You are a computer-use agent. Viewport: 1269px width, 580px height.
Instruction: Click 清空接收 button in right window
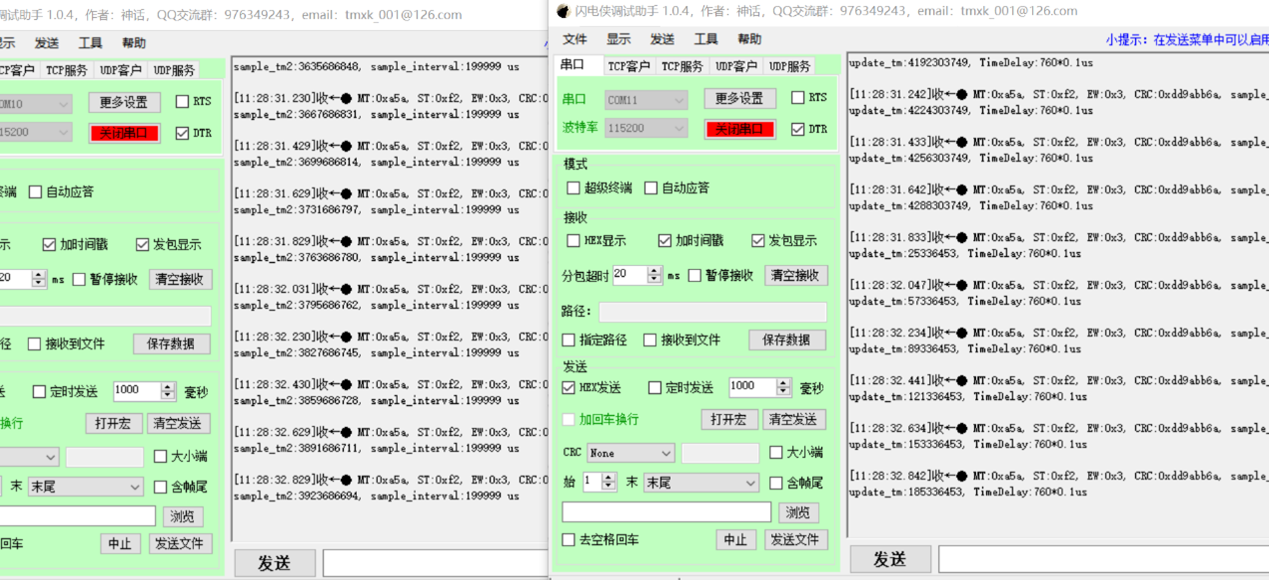pyautogui.click(x=796, y=275)
